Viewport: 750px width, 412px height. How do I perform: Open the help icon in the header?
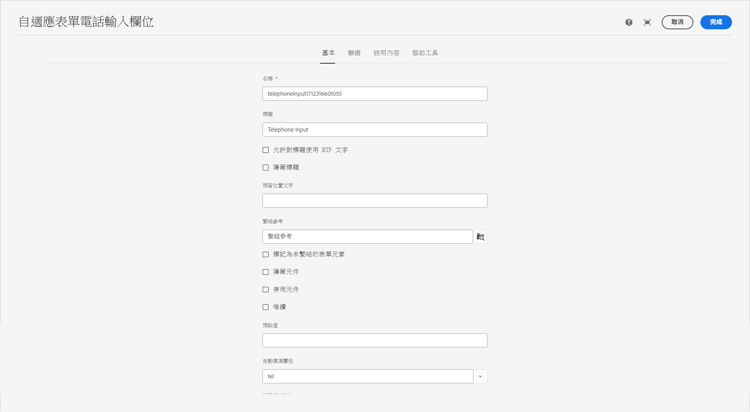629,22
